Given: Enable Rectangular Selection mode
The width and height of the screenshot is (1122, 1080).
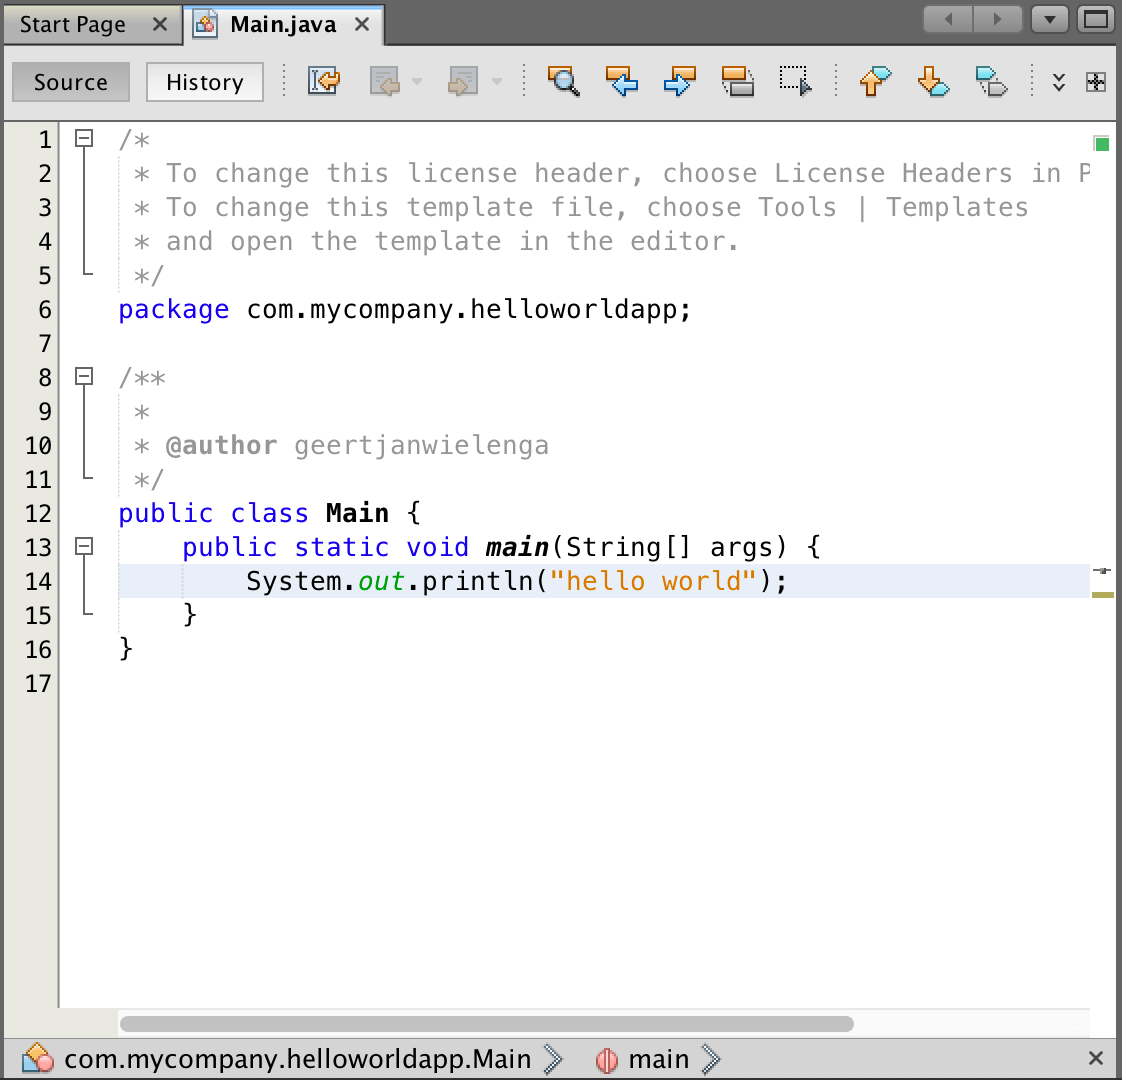Looking at the screenshot, I should coord(793,82).
